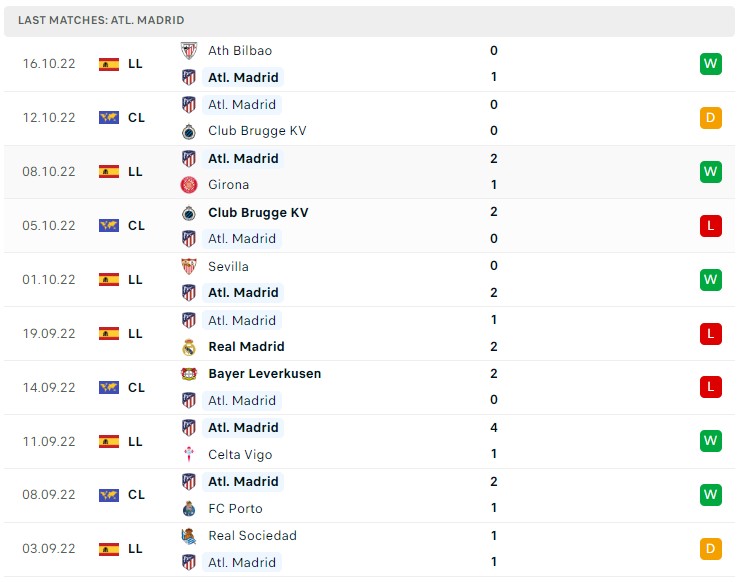Click the orange D badge for the 12.10.22 match
Viewport: 740px width, 582px height.
pos(711,118)
